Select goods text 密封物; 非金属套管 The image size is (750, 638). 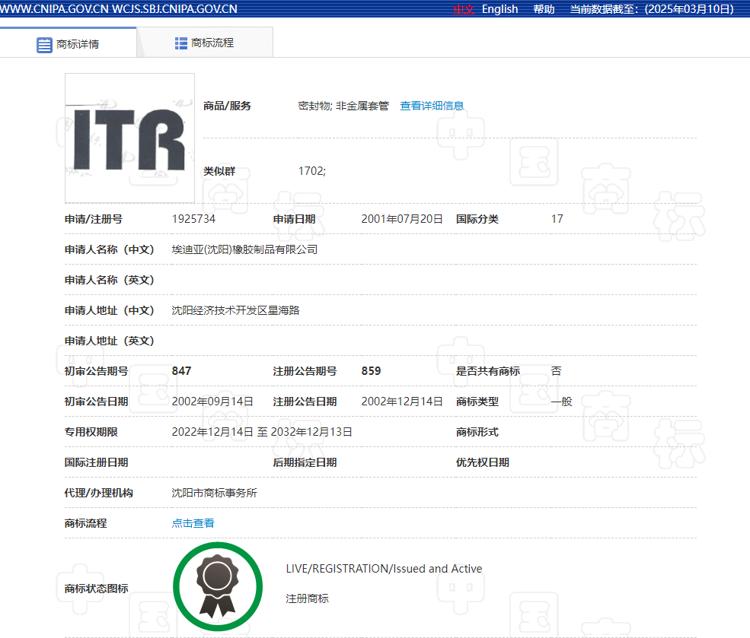click(343, 106)
